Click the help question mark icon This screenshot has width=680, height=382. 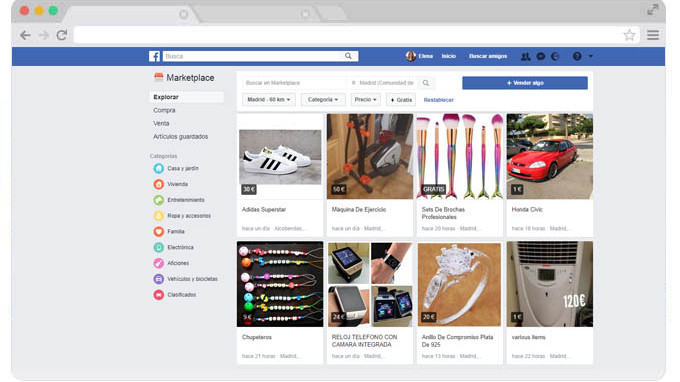coord(577,56)
